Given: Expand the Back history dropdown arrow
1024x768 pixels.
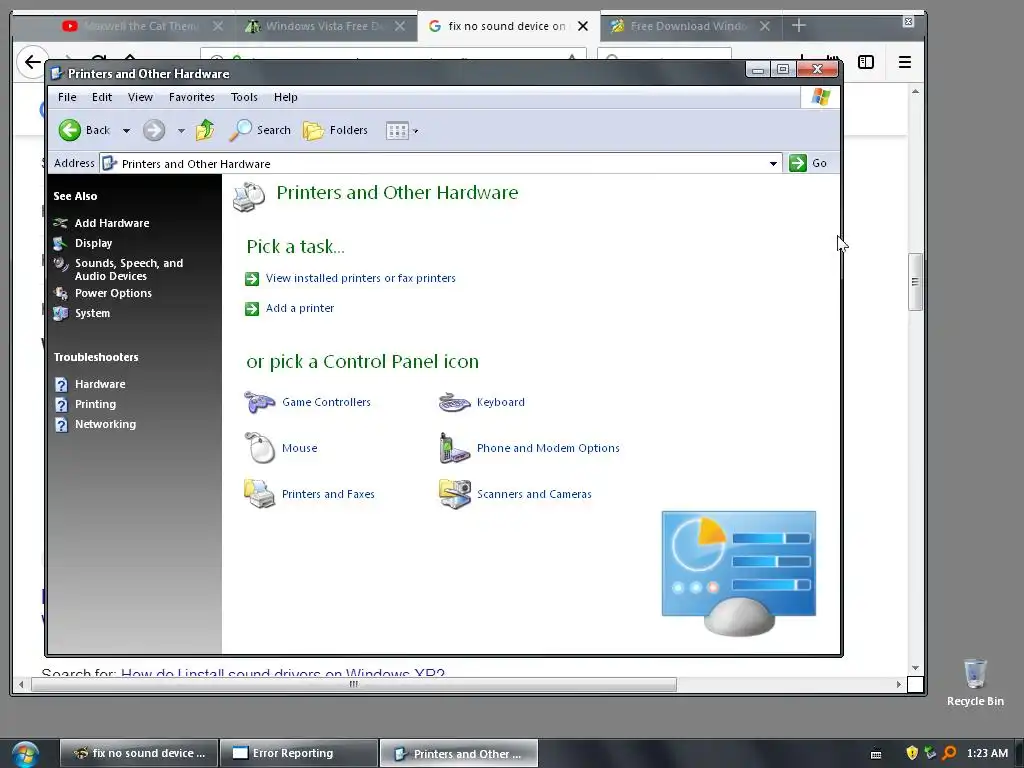Looking at the screenshot, I should point(127,131).
